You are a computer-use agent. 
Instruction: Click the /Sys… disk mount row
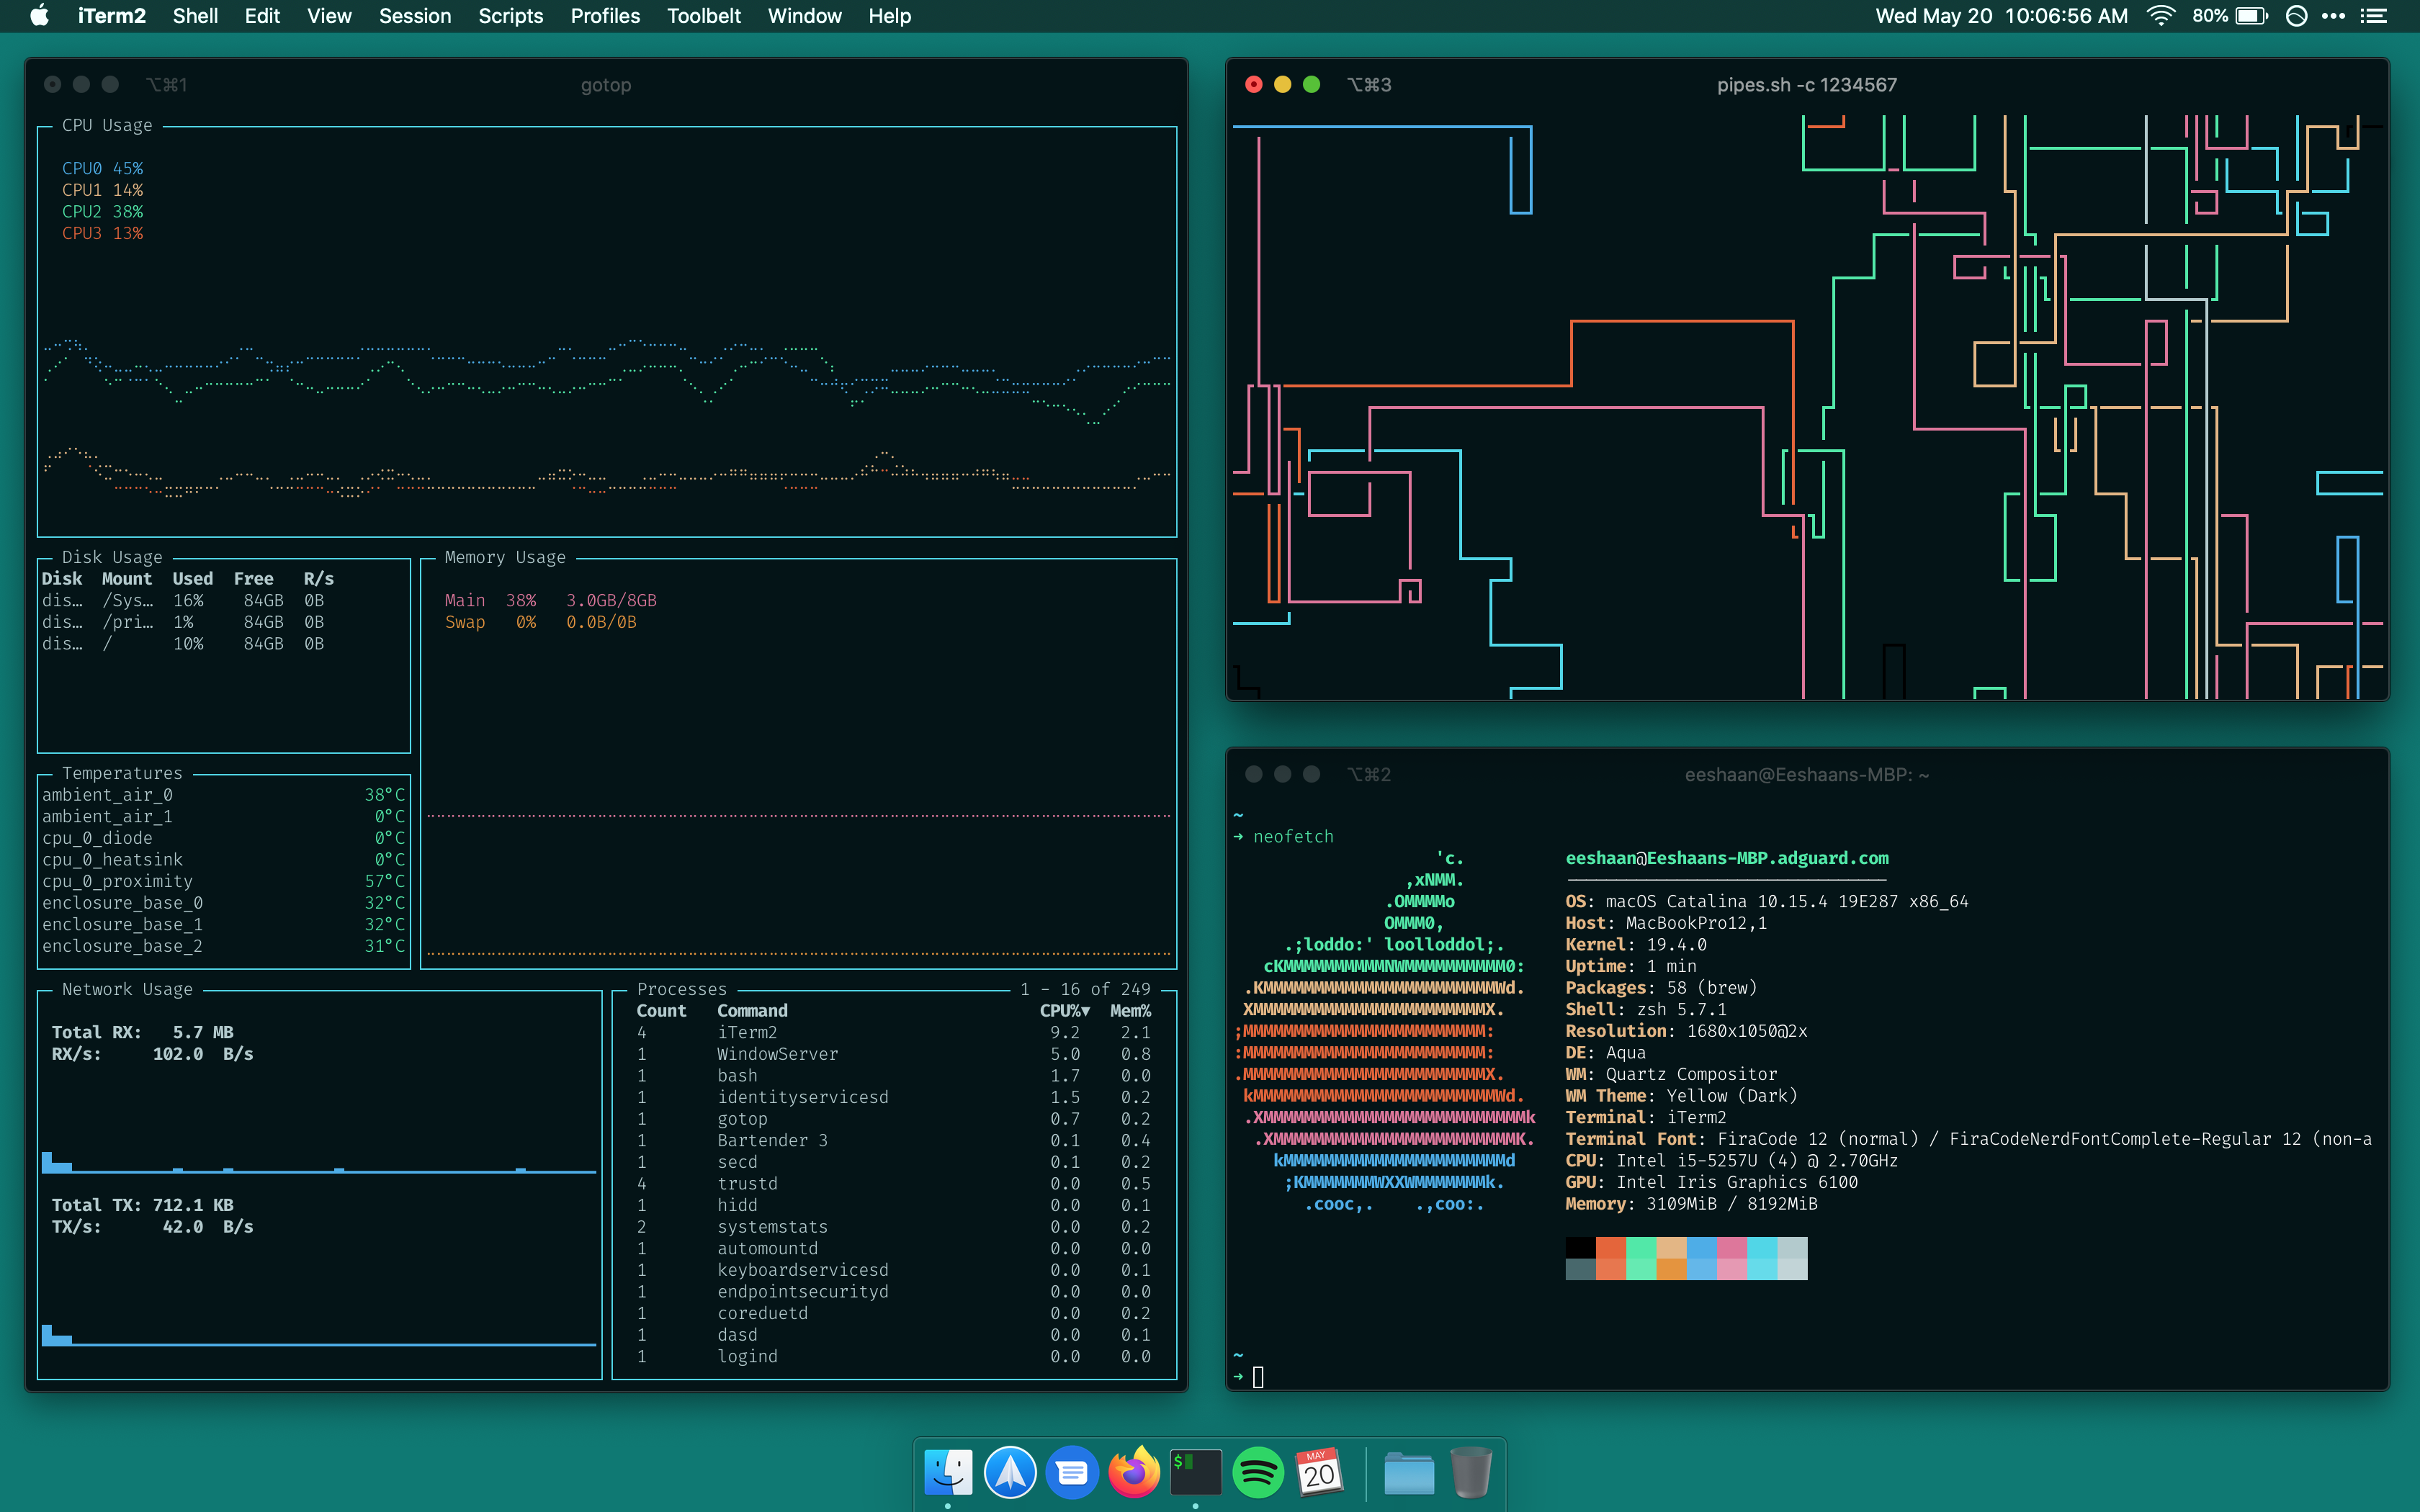click(183, 600)
